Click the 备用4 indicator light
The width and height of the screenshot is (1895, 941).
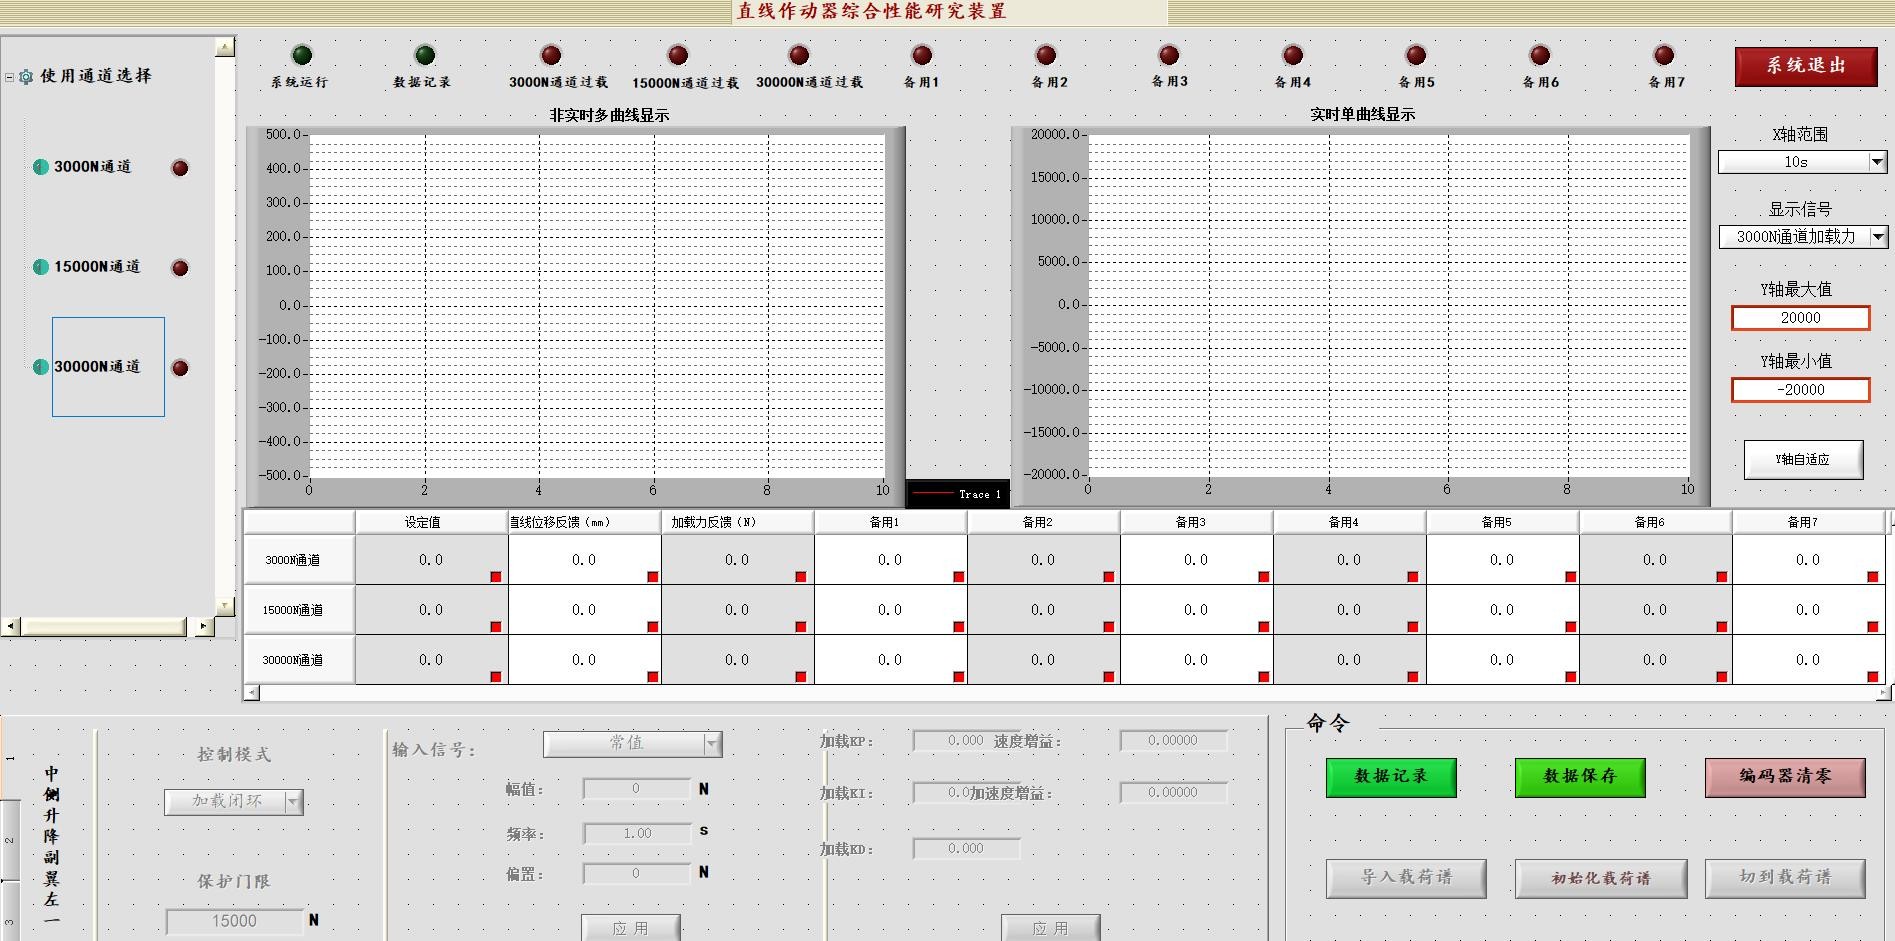coord(1293,55)
